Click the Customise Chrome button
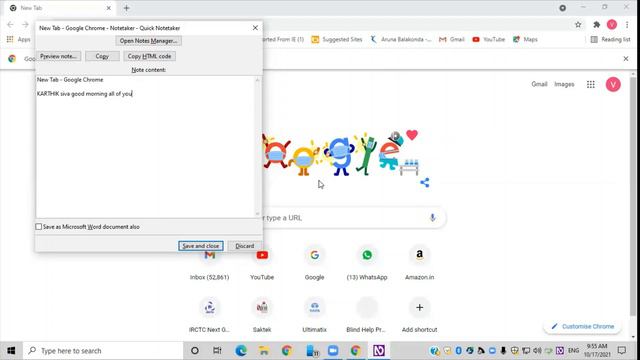The height and width of the screenshot is (360, 640). [x=582, y=326]
